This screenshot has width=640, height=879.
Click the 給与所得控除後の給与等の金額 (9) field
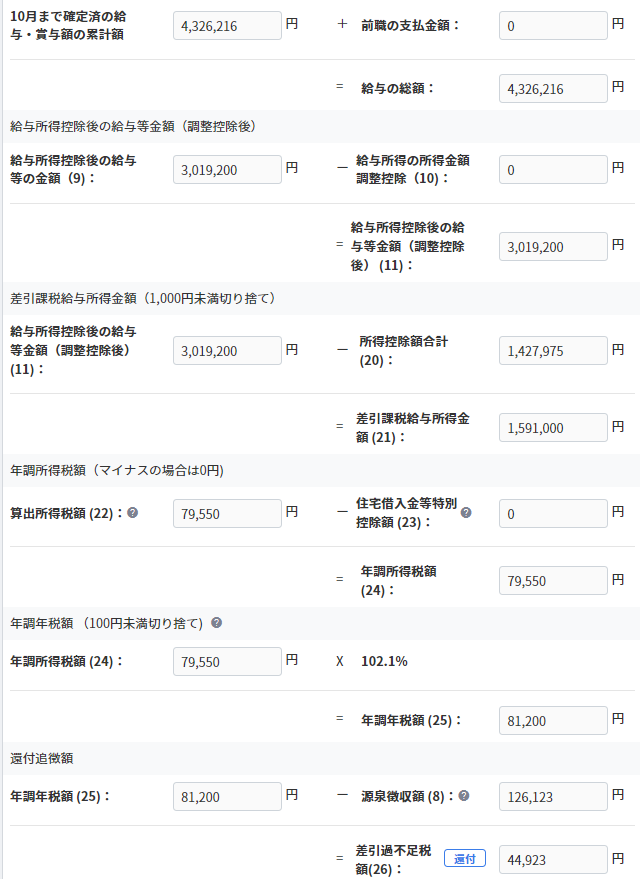(227, 170)
